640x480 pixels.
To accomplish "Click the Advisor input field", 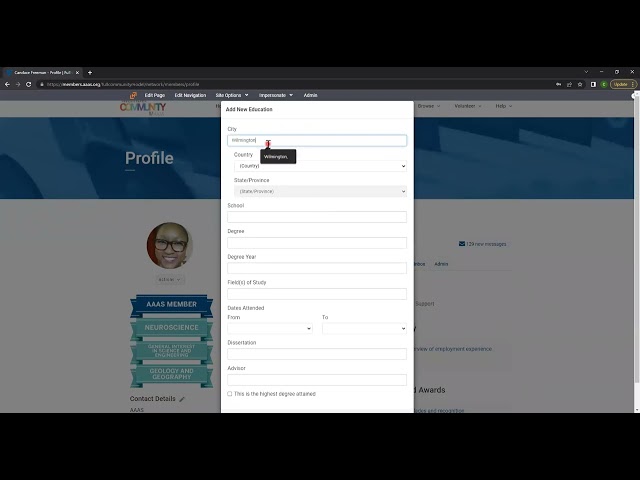I will coord(317,380).
